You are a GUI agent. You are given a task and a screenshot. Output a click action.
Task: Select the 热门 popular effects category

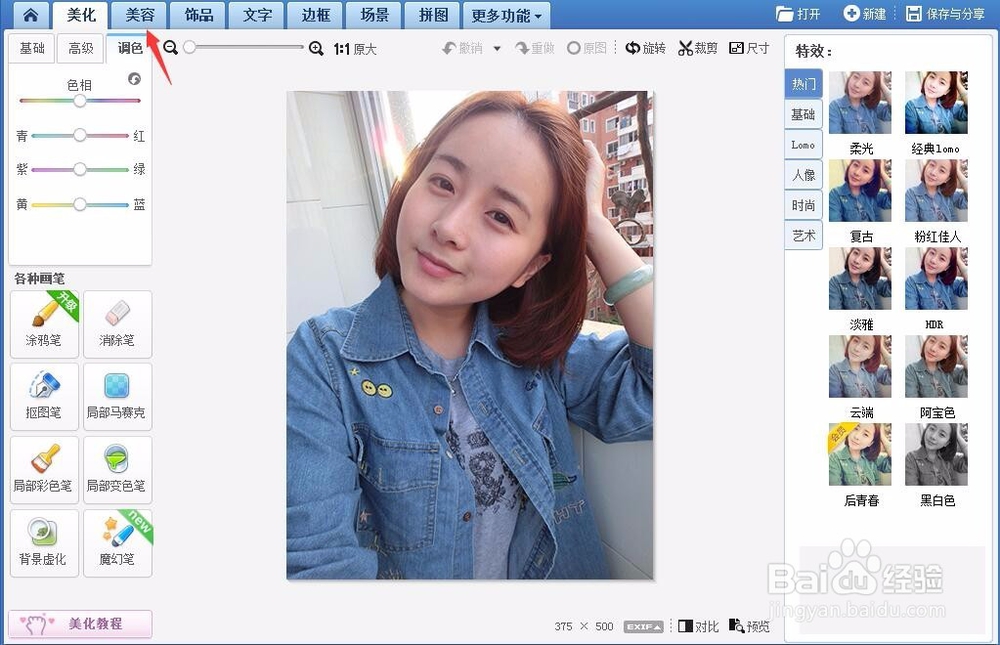(x=804, y=84)
